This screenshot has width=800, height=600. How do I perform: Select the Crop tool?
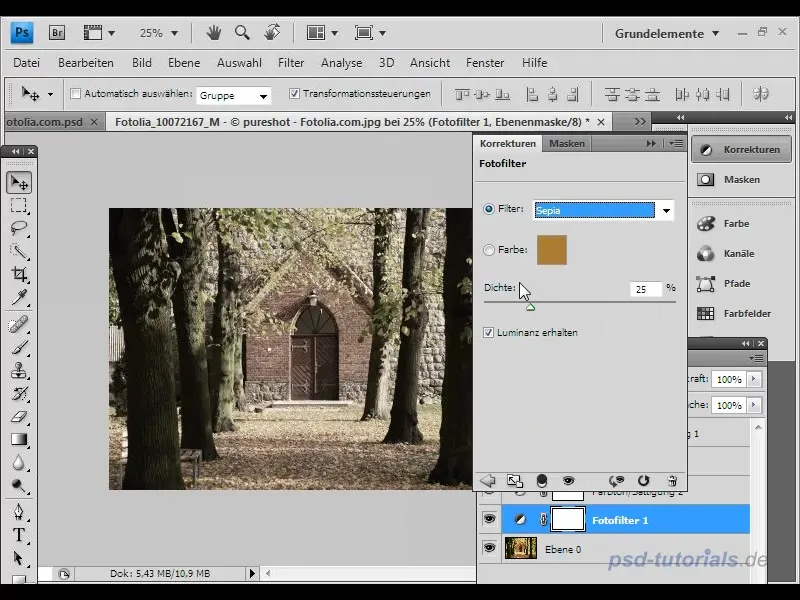point(19,274)
